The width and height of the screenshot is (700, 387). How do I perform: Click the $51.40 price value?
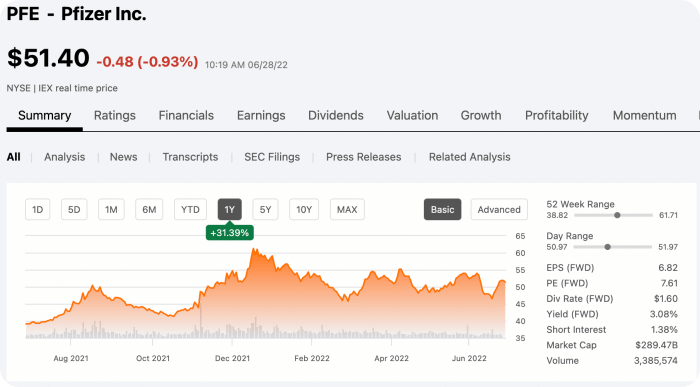click(x=48, y=58)
